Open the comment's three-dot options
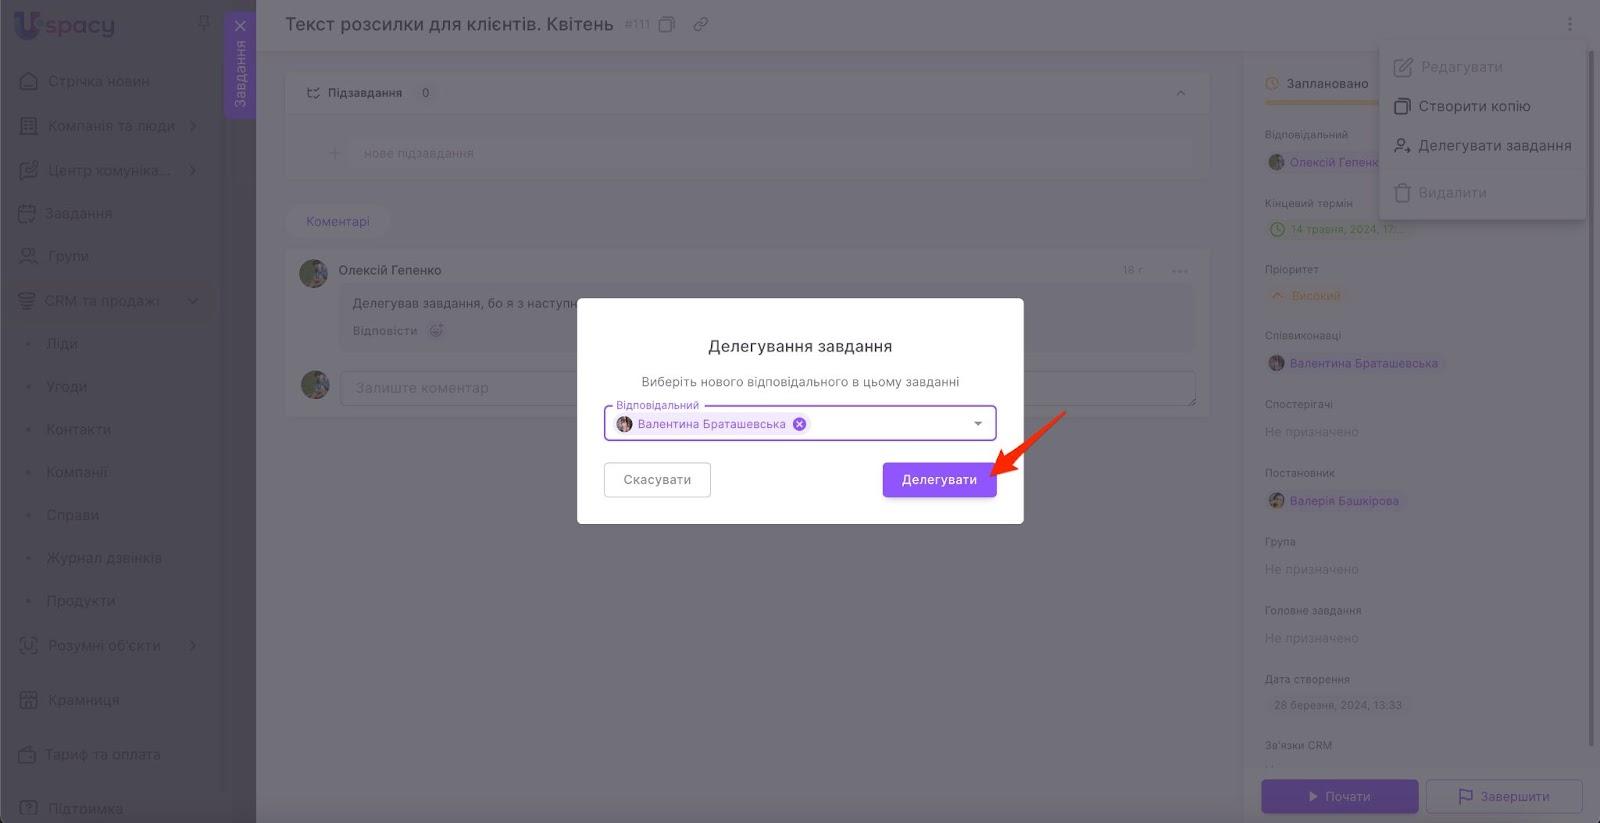Image resolution: width=1600 pixels, height=823 pixels. (x=1180, y=271)
